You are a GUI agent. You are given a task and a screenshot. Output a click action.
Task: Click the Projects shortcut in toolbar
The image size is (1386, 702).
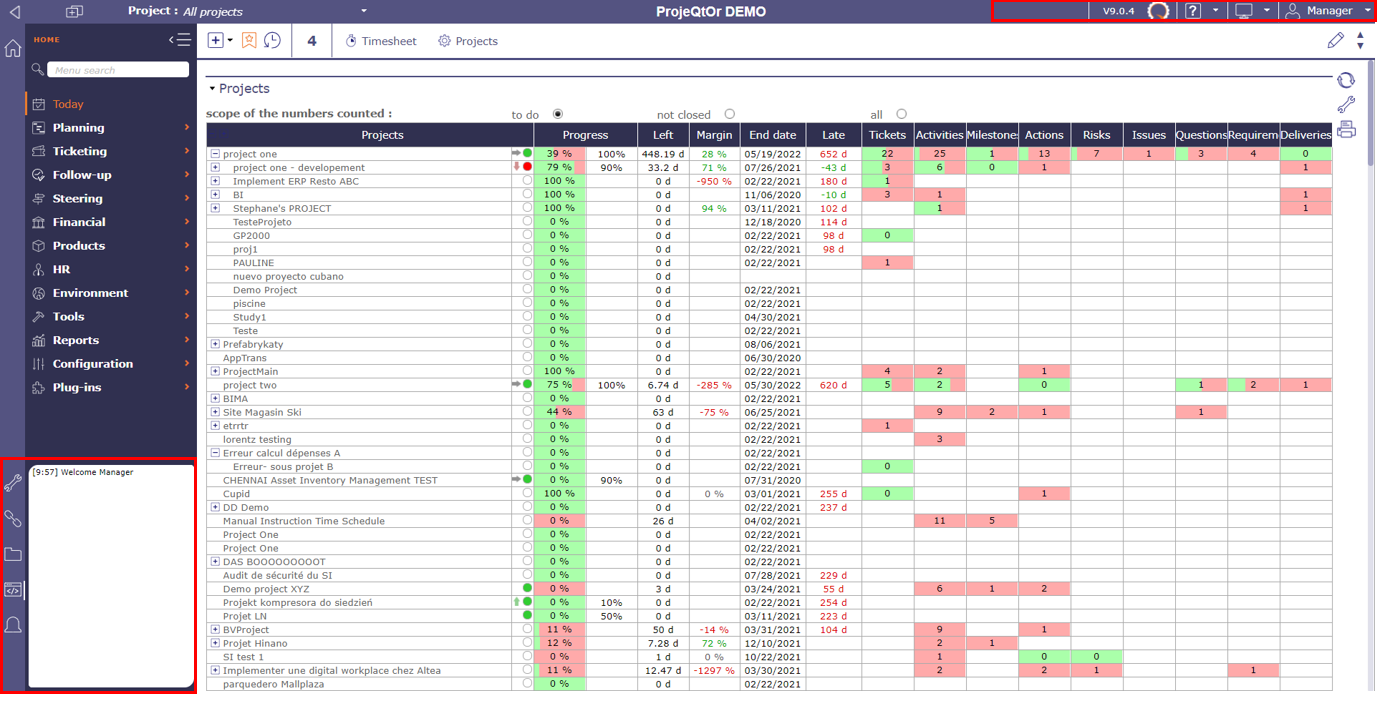468,41
